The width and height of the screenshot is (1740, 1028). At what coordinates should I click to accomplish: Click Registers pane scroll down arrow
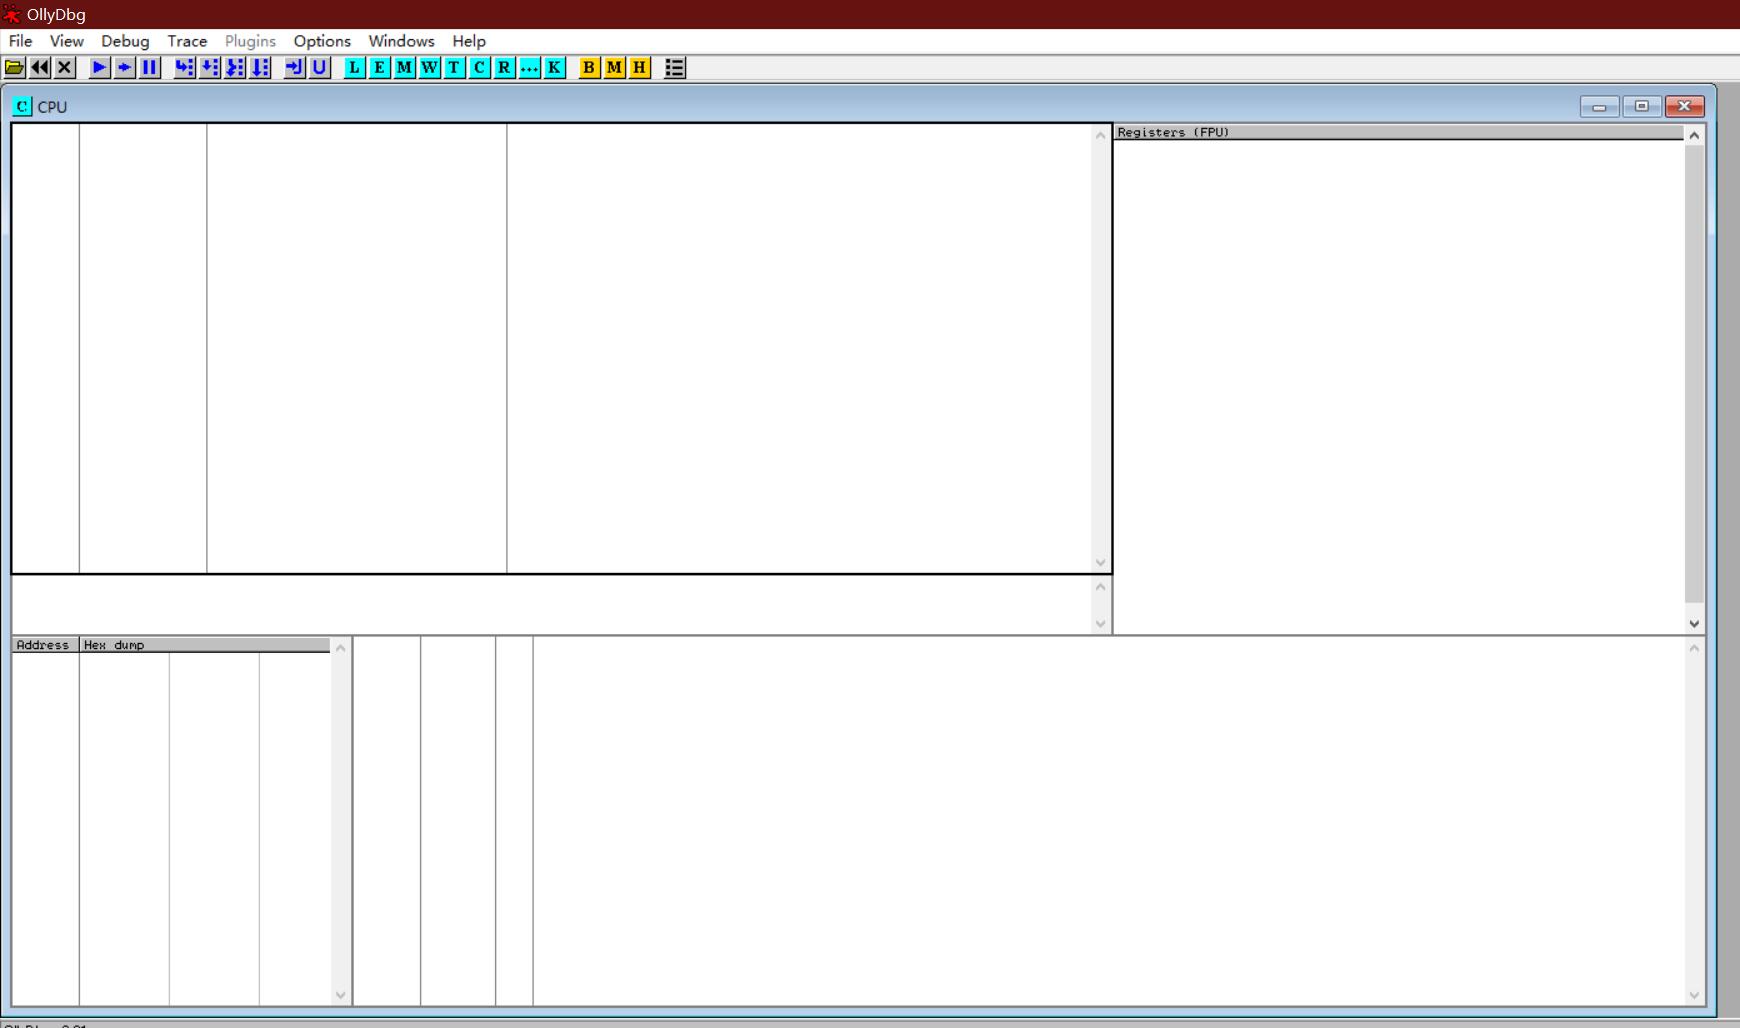pyautogui.click(x=1694, y=623)
